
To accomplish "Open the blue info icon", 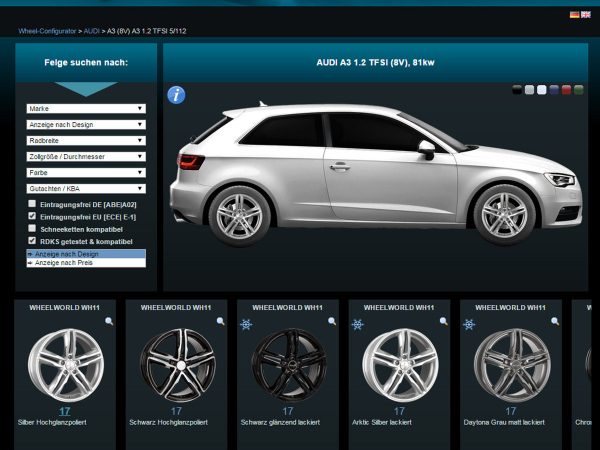I will click(x=176, y=95).
